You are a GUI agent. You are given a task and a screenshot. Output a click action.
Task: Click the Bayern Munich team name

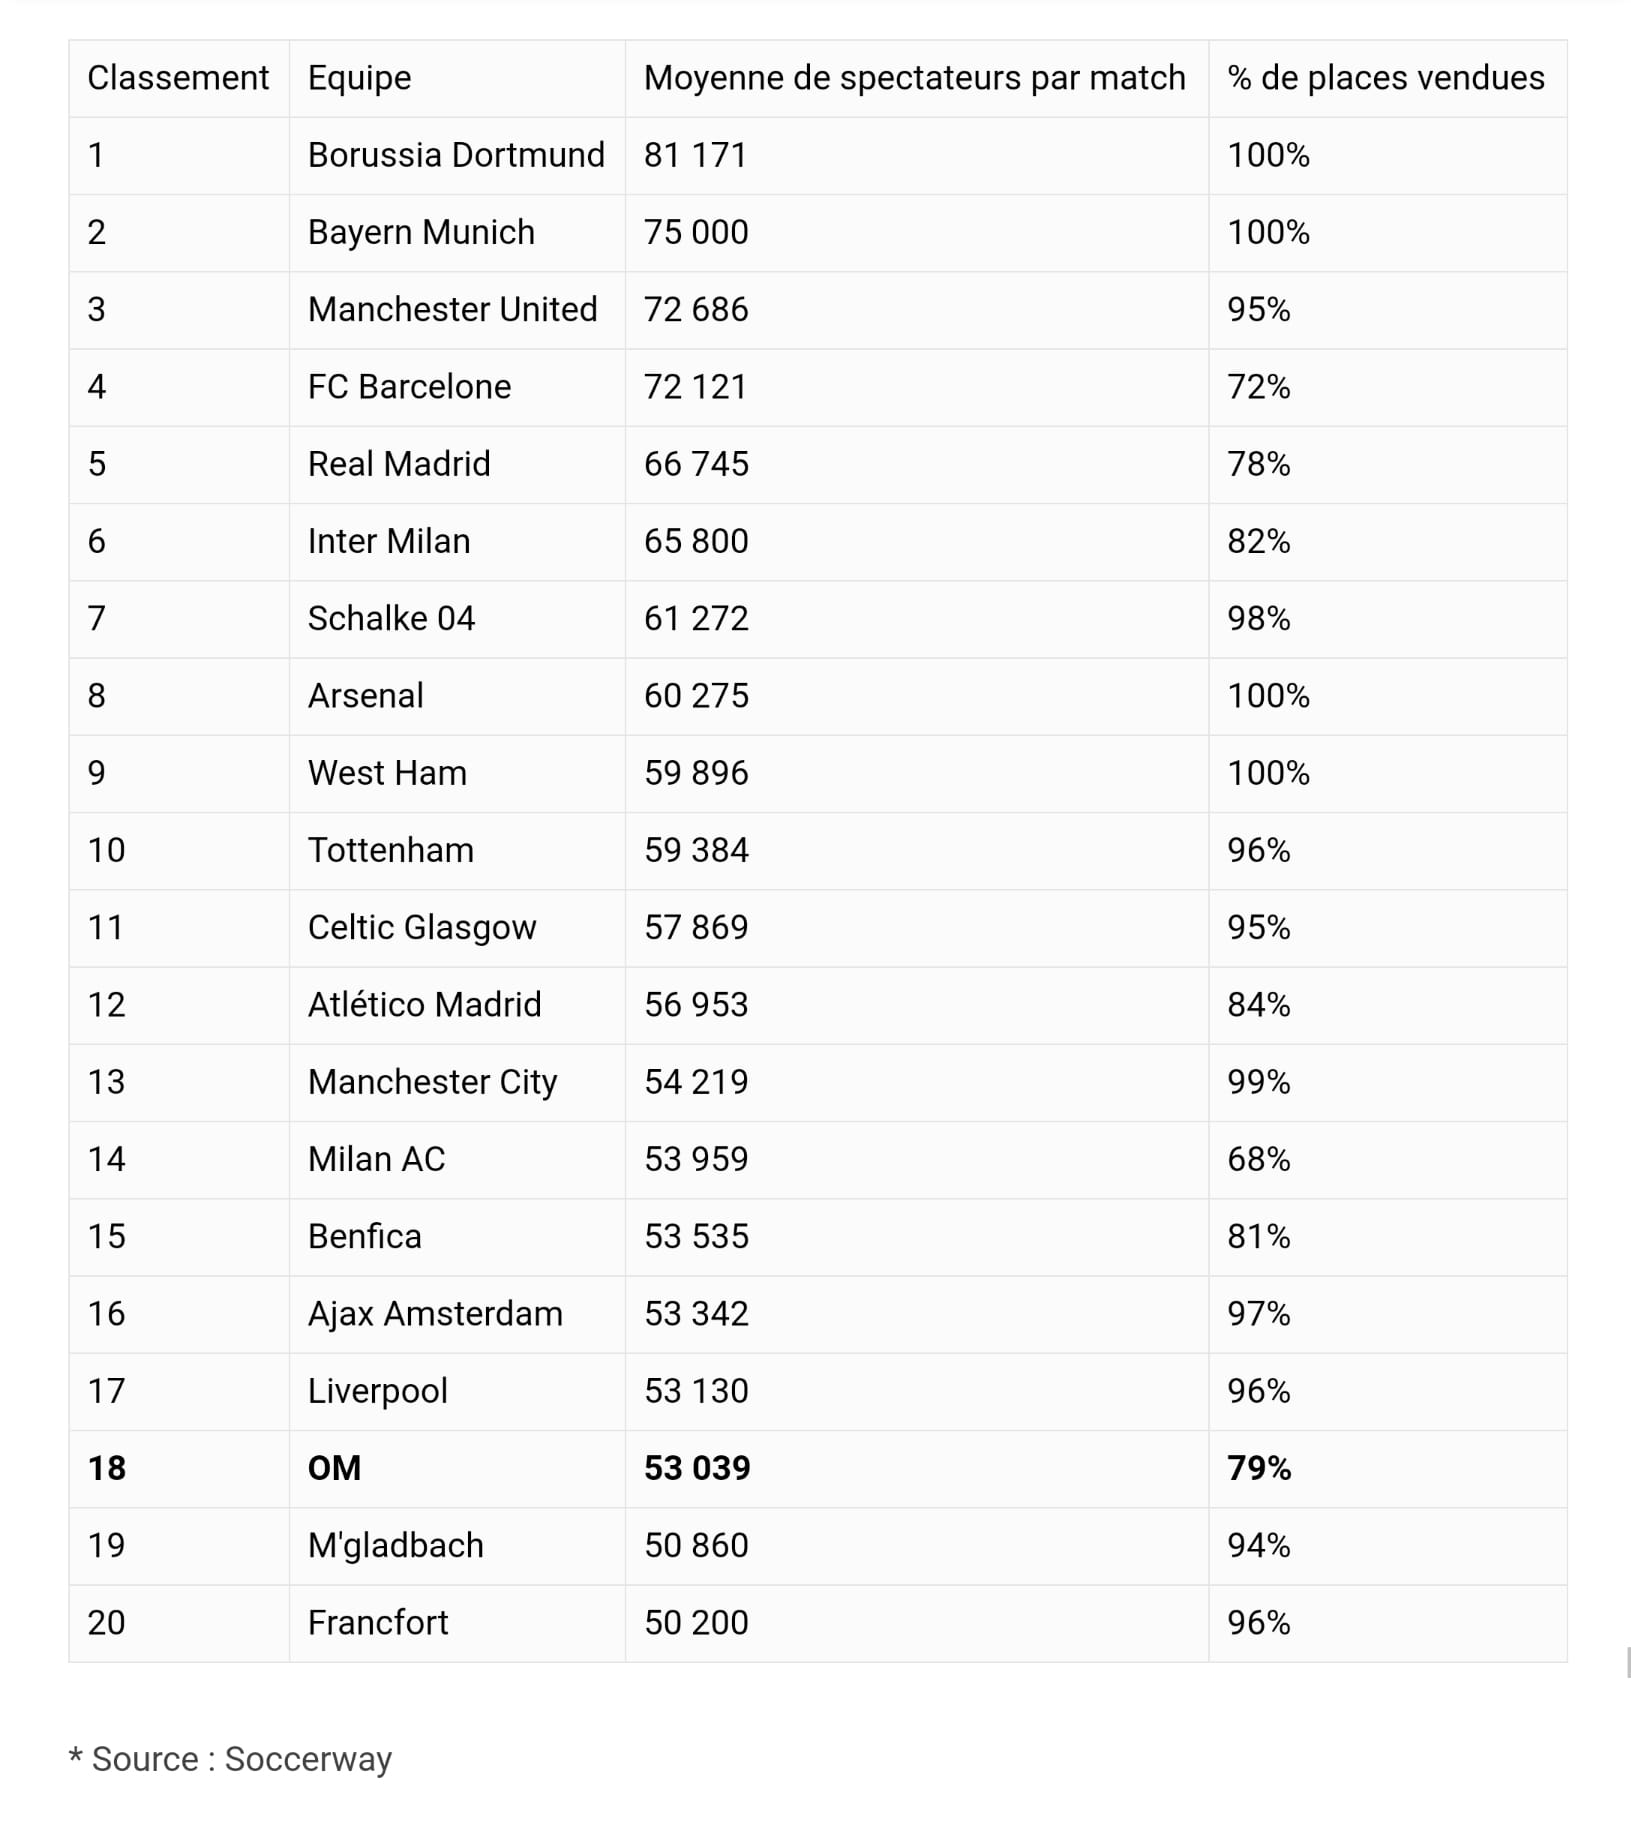[x=421, y=232]
